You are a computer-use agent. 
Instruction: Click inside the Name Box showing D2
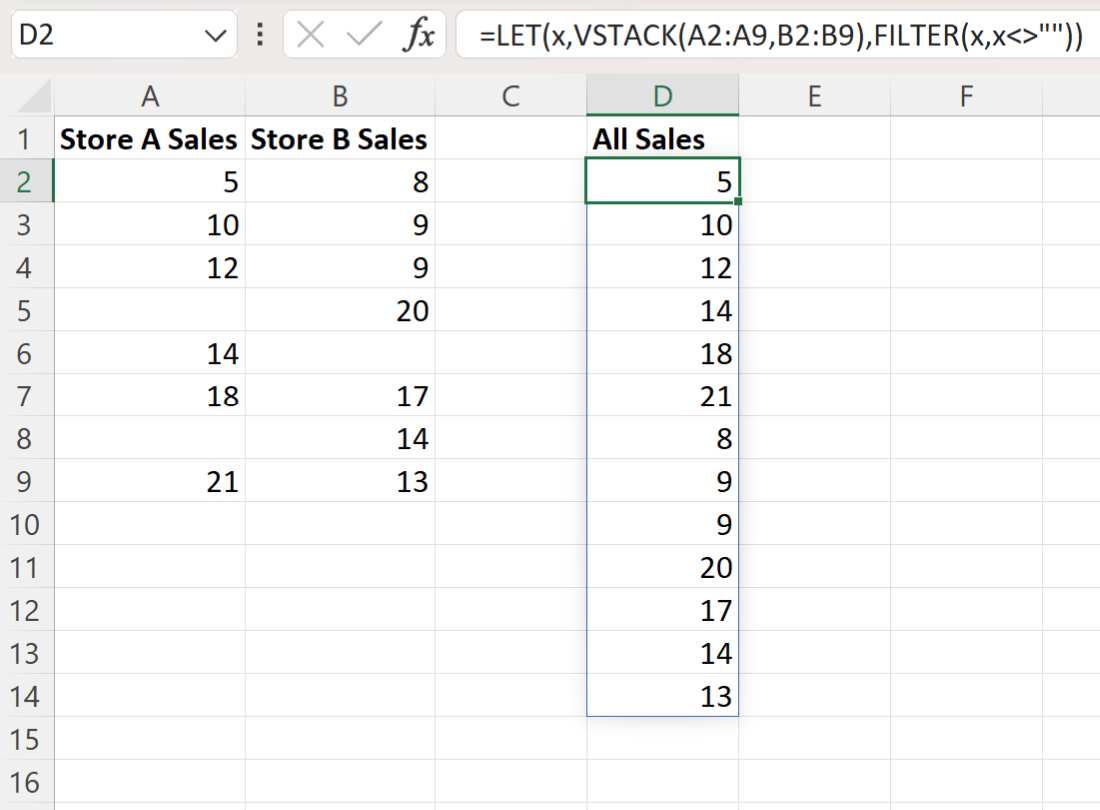coord(100,37)
